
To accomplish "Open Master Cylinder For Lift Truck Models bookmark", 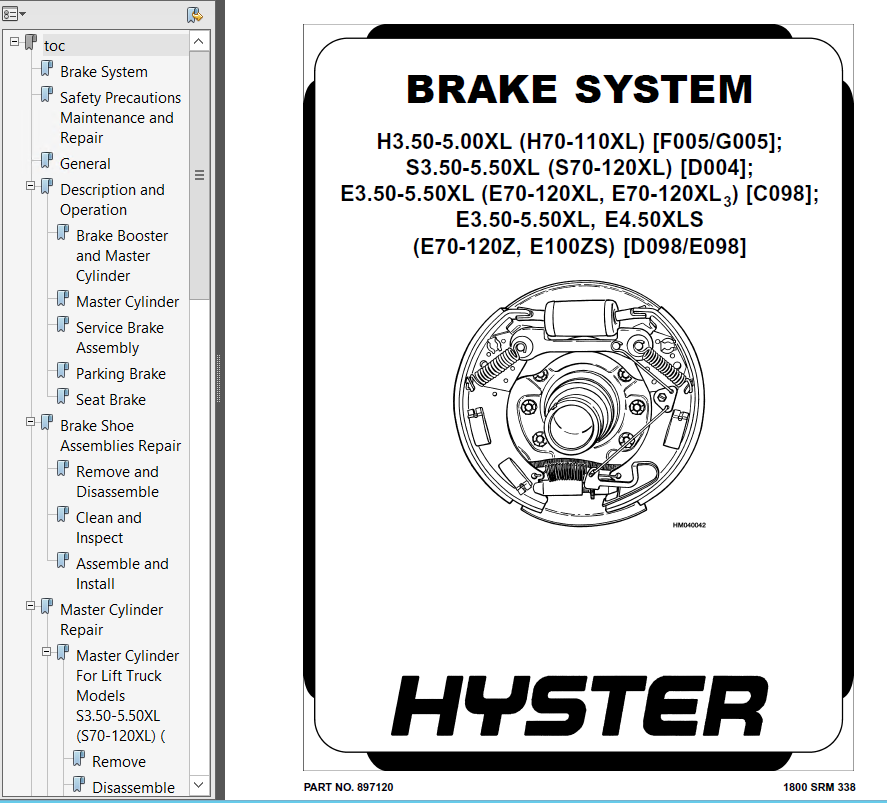I will (x=127, y=696).
